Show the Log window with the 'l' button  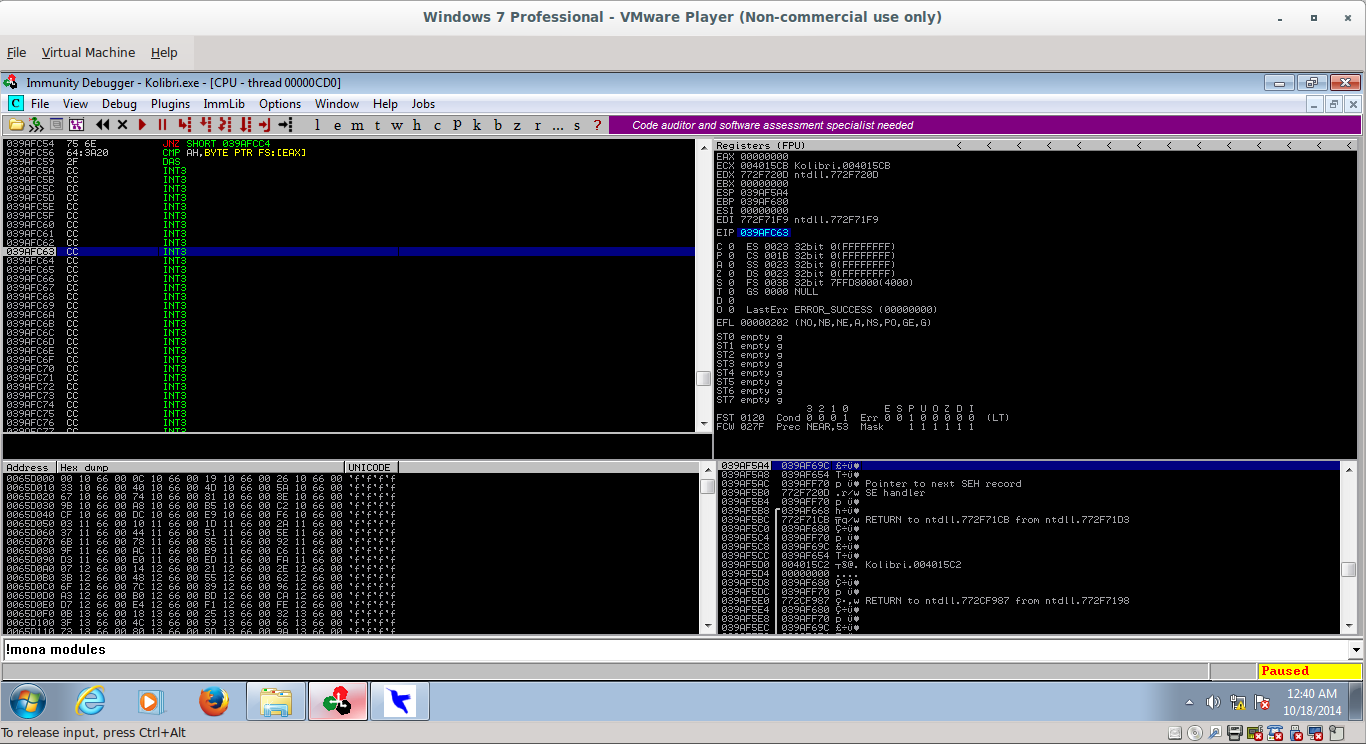(x=317, y=125)
